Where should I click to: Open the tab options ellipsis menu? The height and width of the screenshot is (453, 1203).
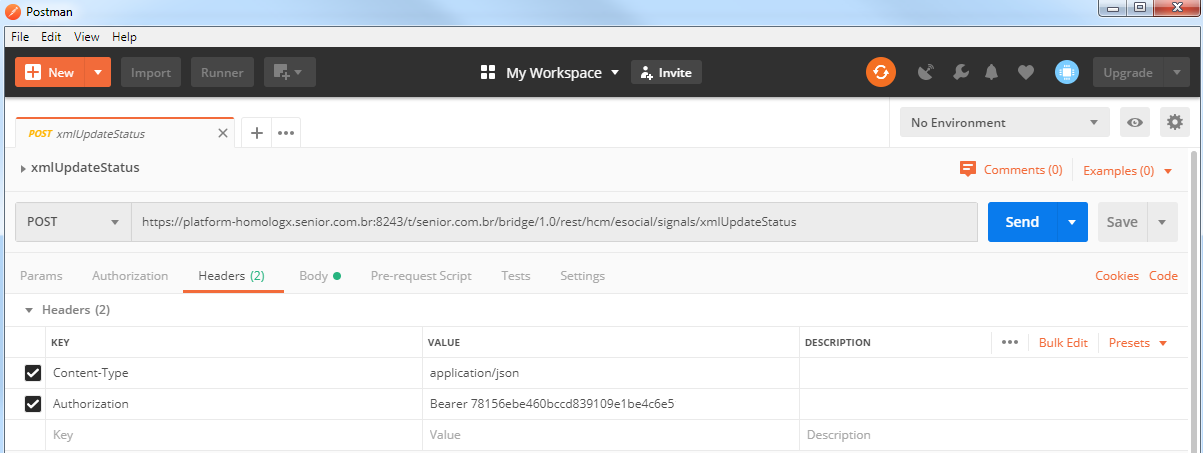pos(286,133)
